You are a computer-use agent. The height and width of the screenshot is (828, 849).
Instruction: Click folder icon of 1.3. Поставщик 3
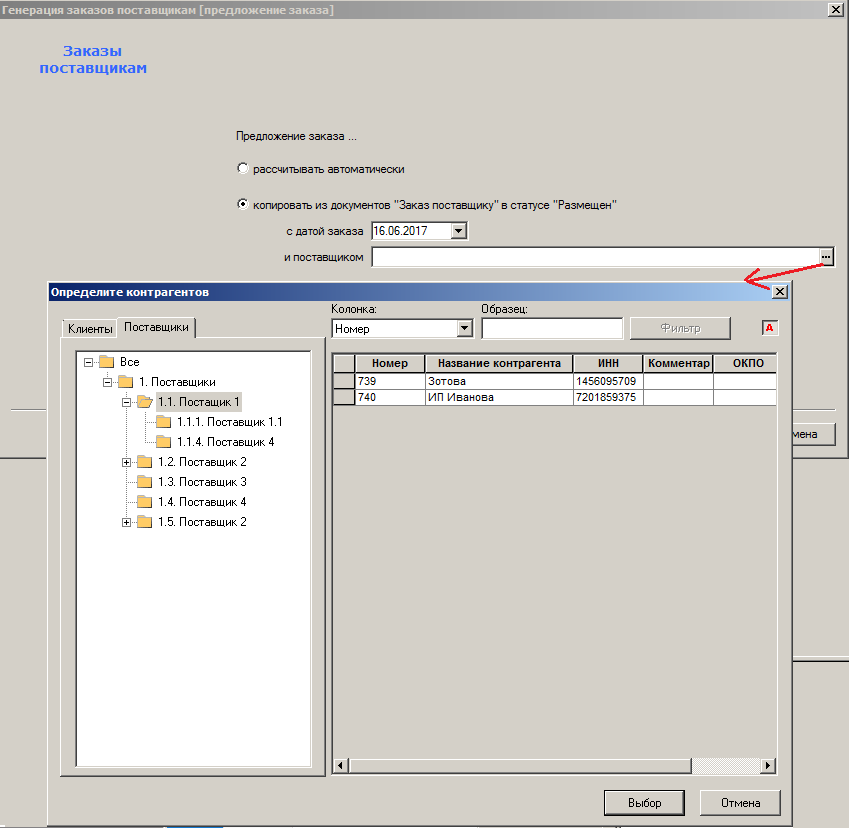coord(145,482)
